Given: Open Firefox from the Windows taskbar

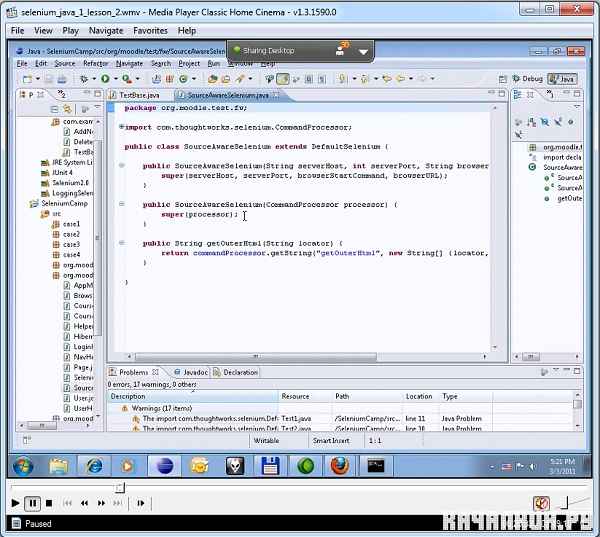Looking at the screenshot, I should click(340, 466).
